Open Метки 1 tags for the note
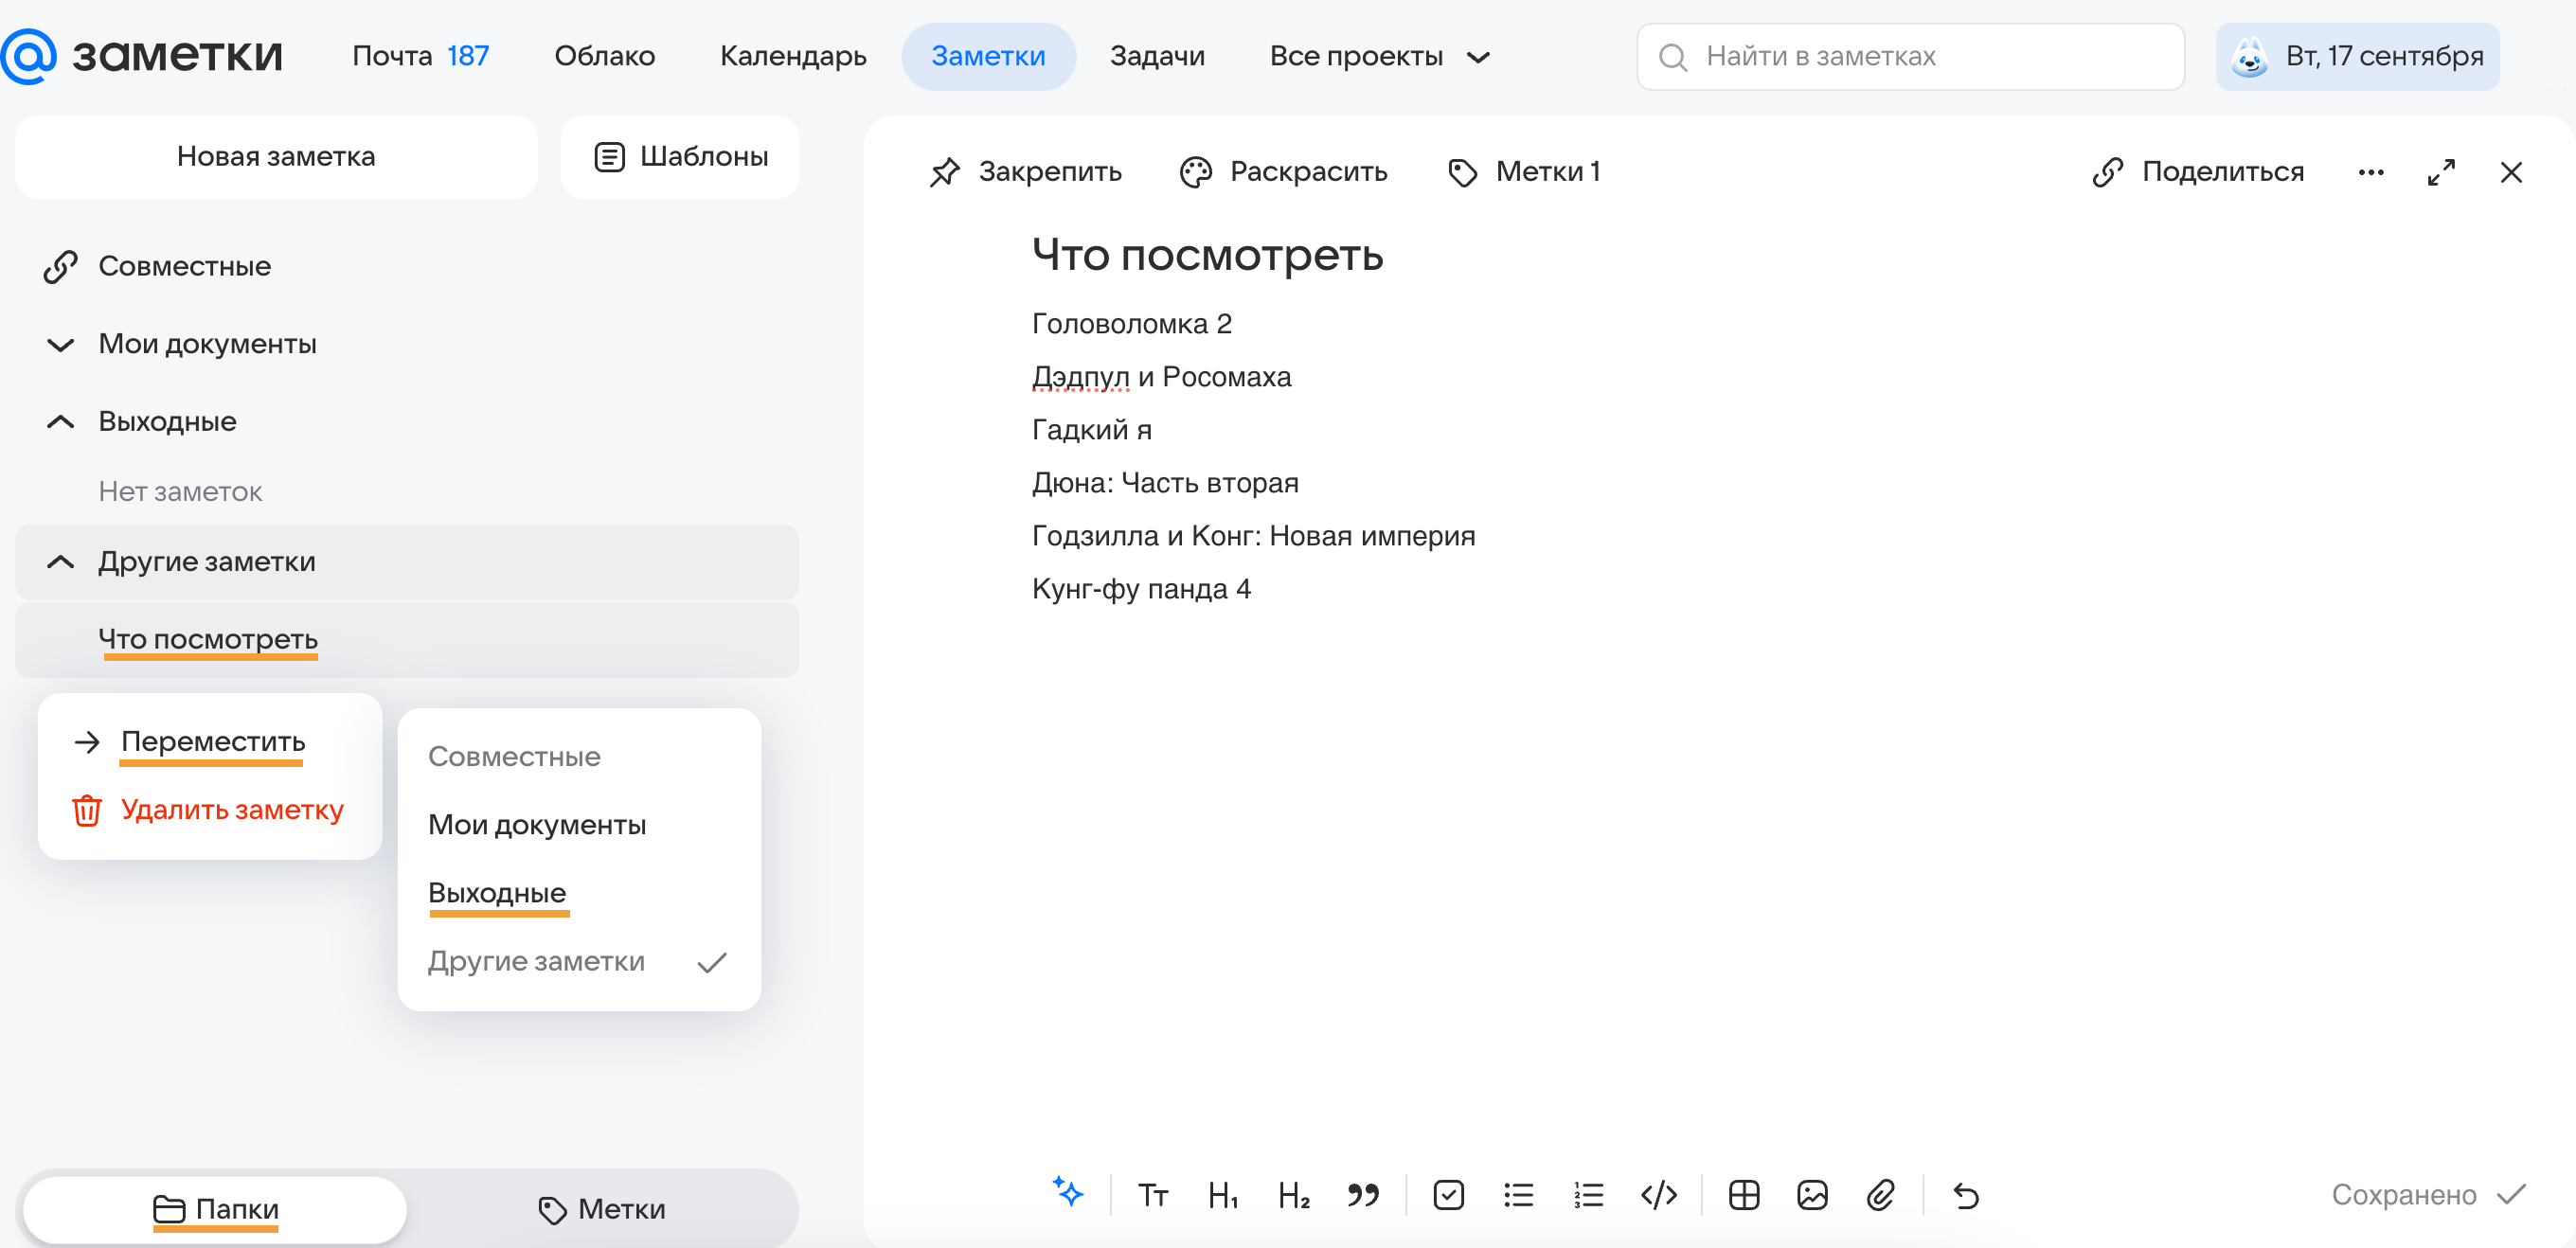 (x=1523, y=172)
